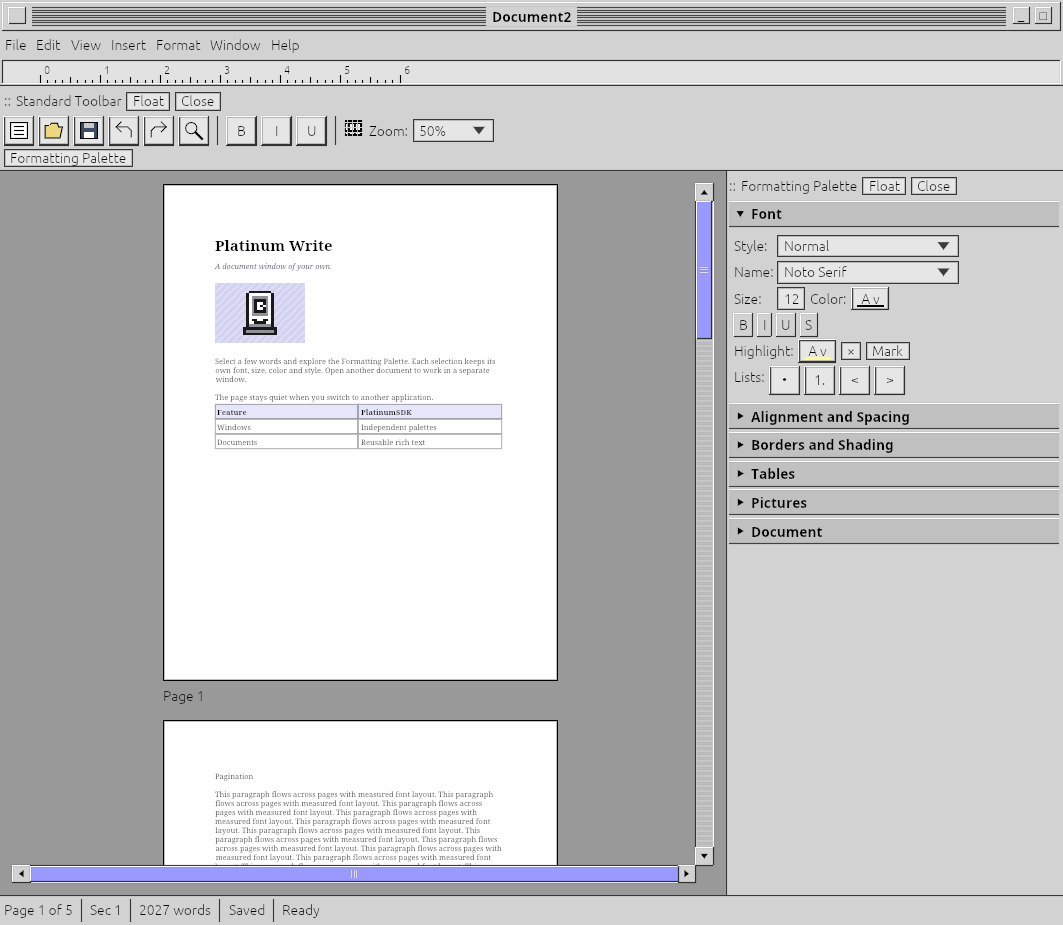The image size is (1063, 925).
Task: Open the File menu
Action: pos(16,45)
